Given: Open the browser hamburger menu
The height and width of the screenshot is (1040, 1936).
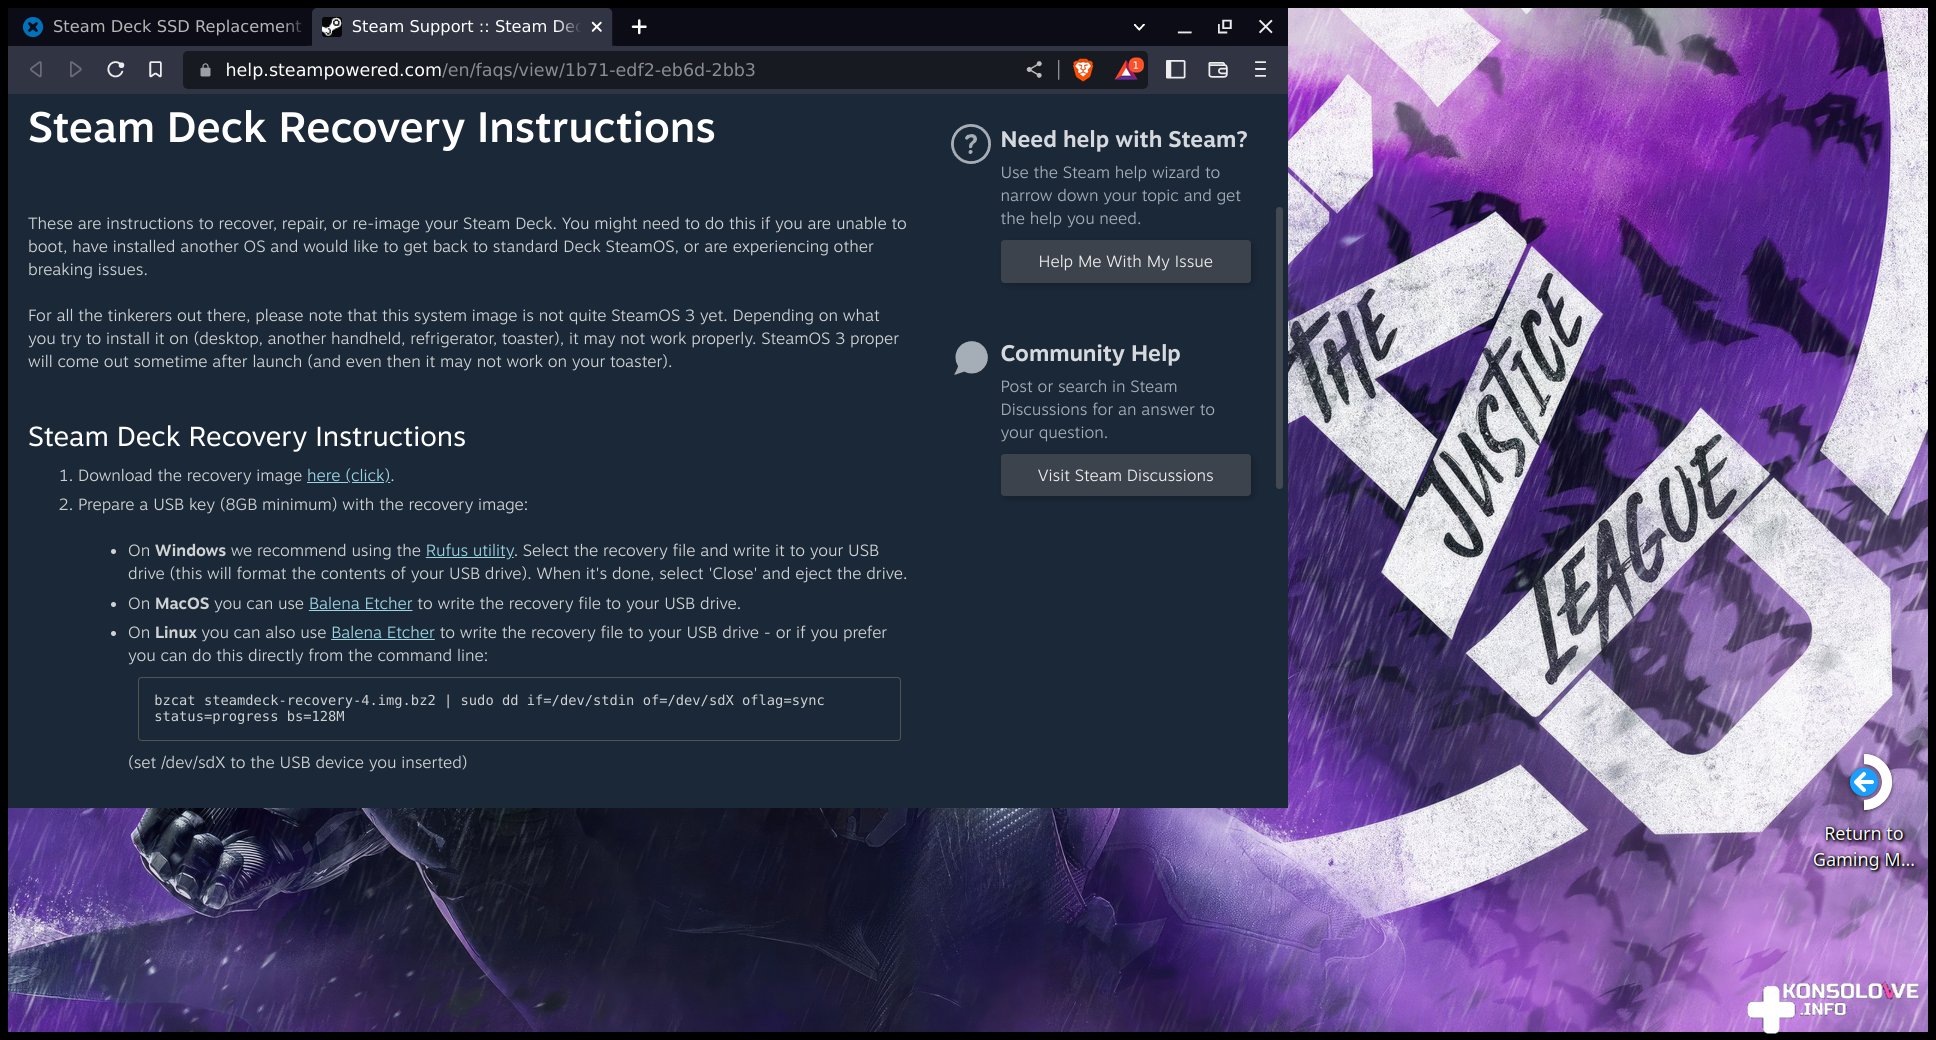Looking at the screenshot, I should [1260, 69].
